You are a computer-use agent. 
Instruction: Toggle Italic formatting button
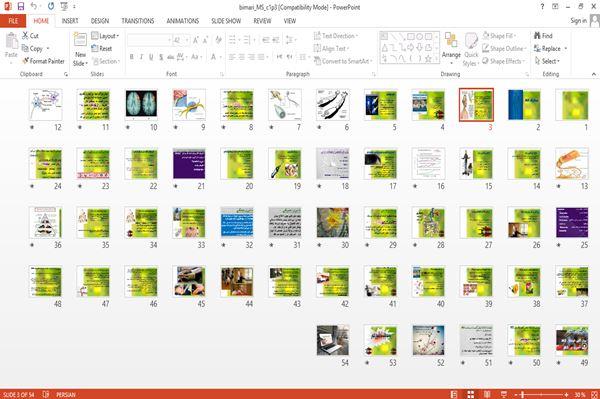142,57
